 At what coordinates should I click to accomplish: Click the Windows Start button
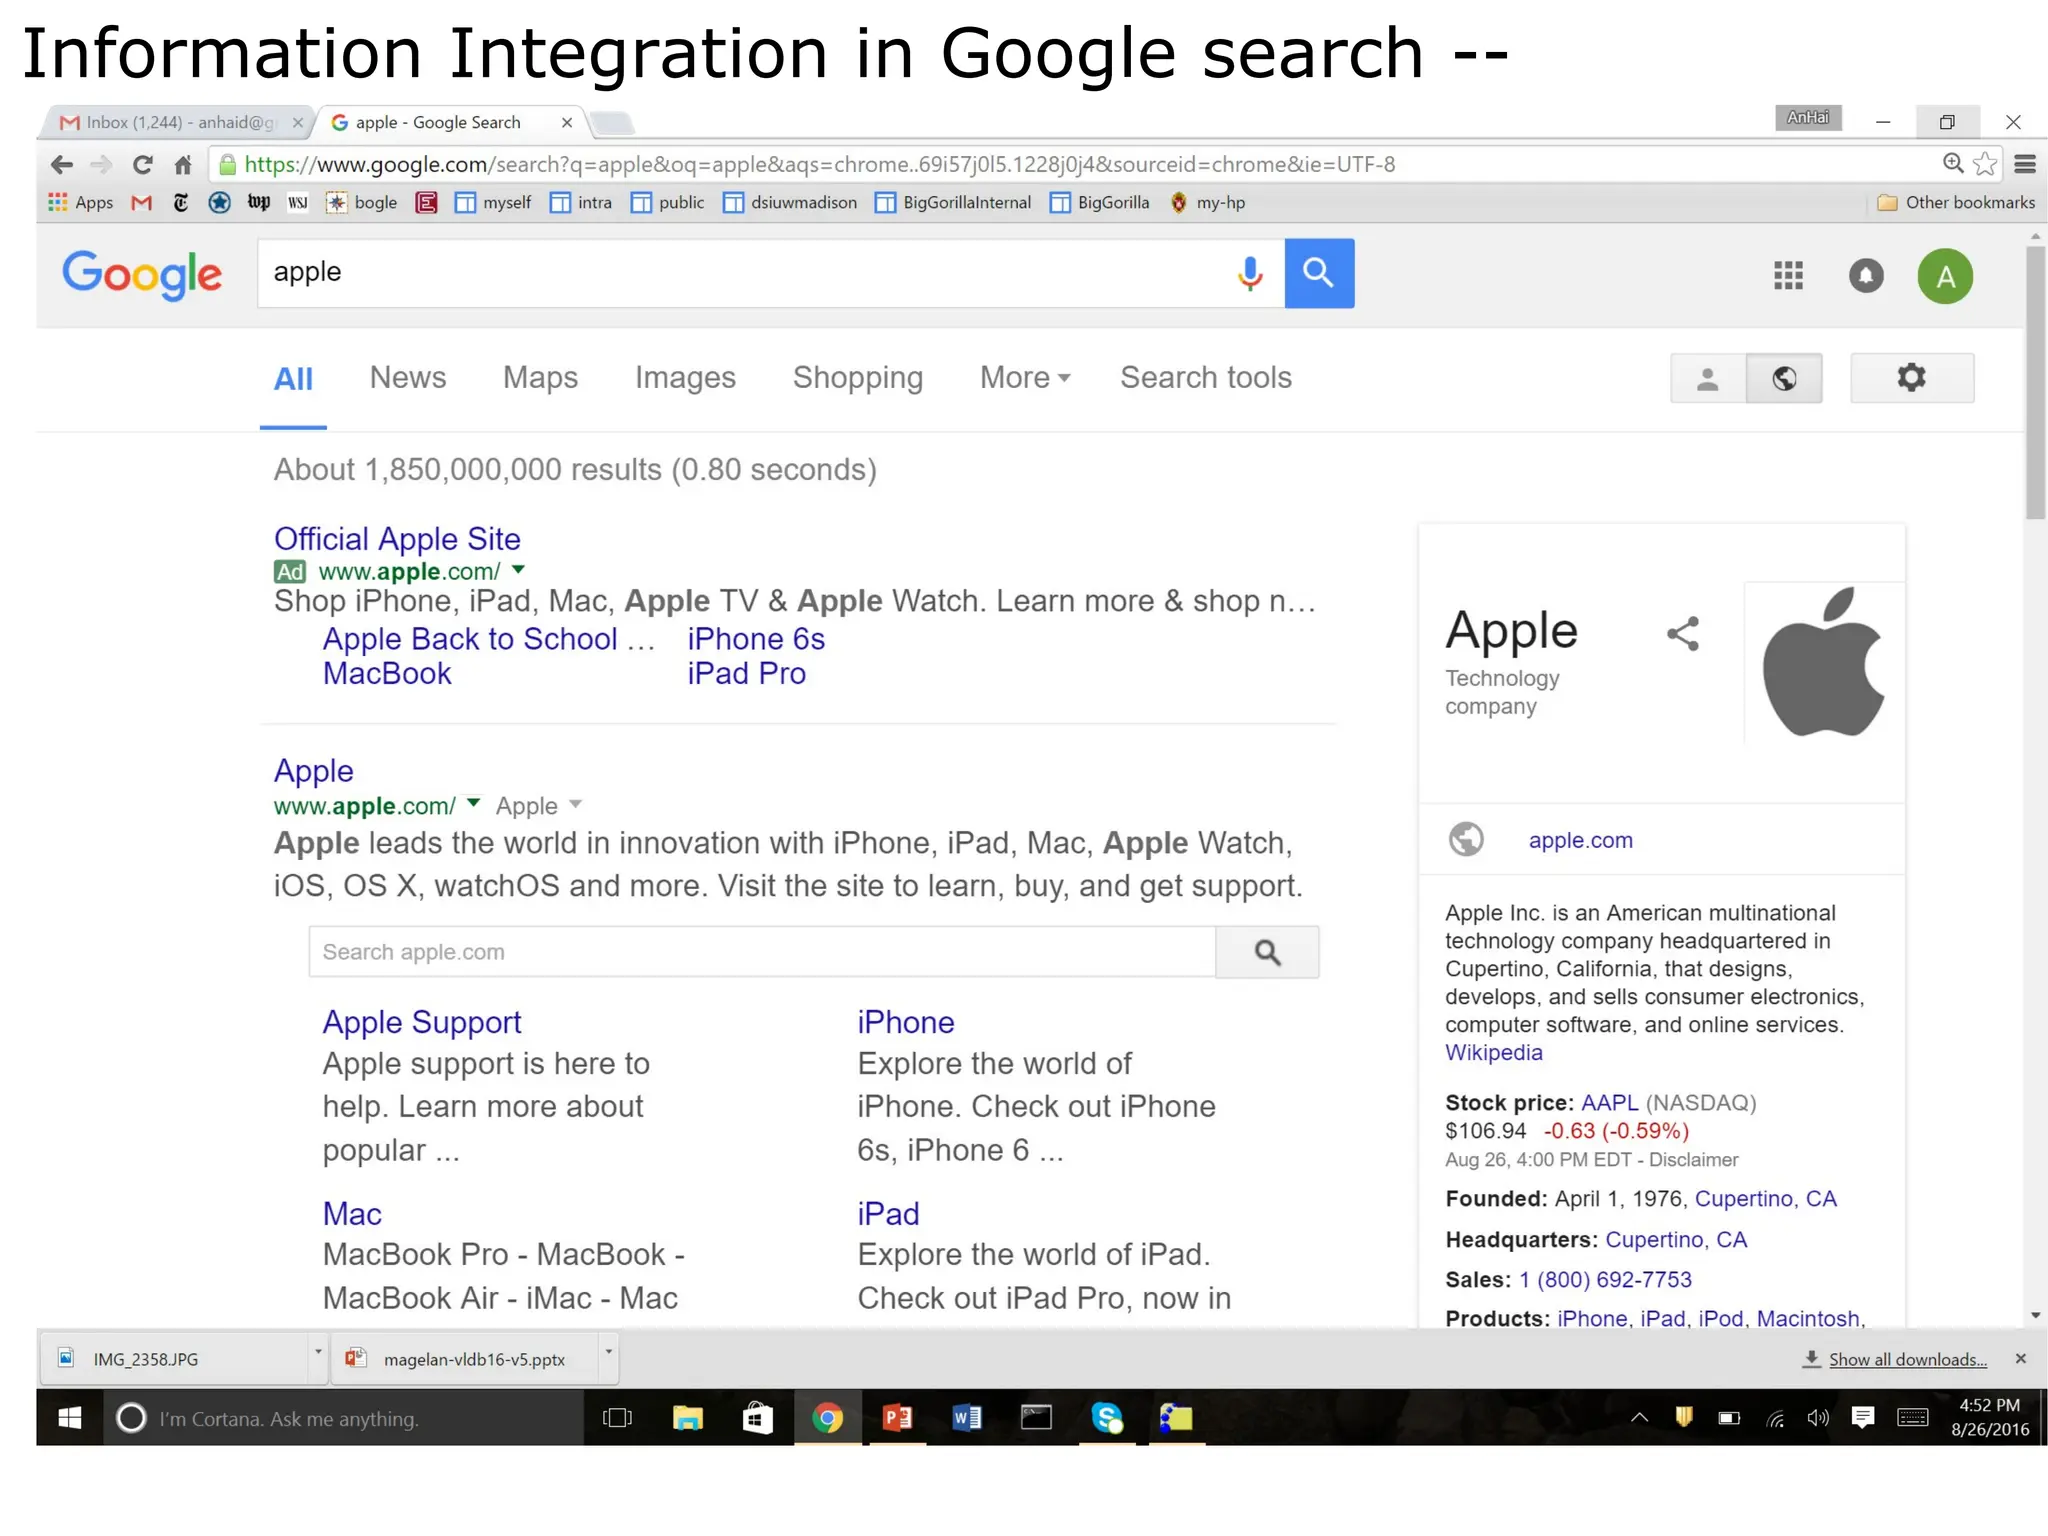69,1418
